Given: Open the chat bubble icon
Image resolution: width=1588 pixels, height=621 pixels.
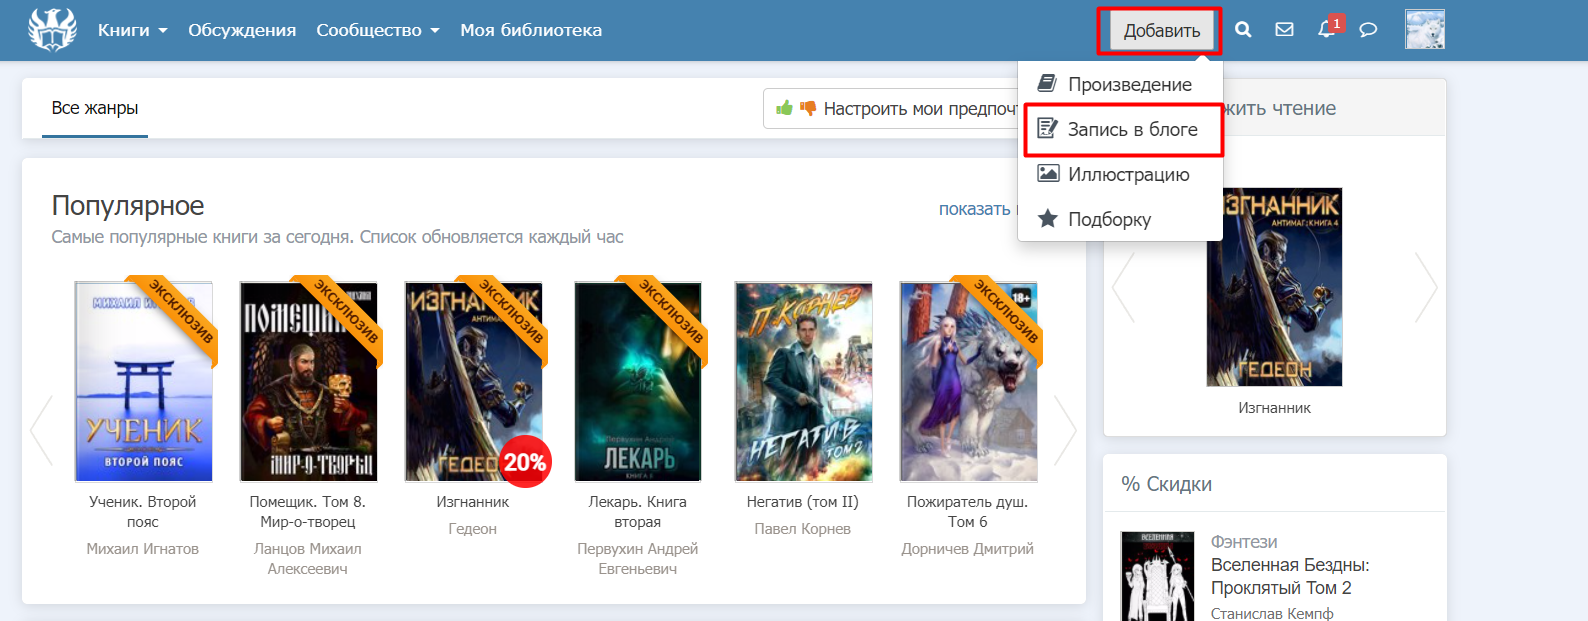Looking at the screenshot, I should (x=1368, y=30).
